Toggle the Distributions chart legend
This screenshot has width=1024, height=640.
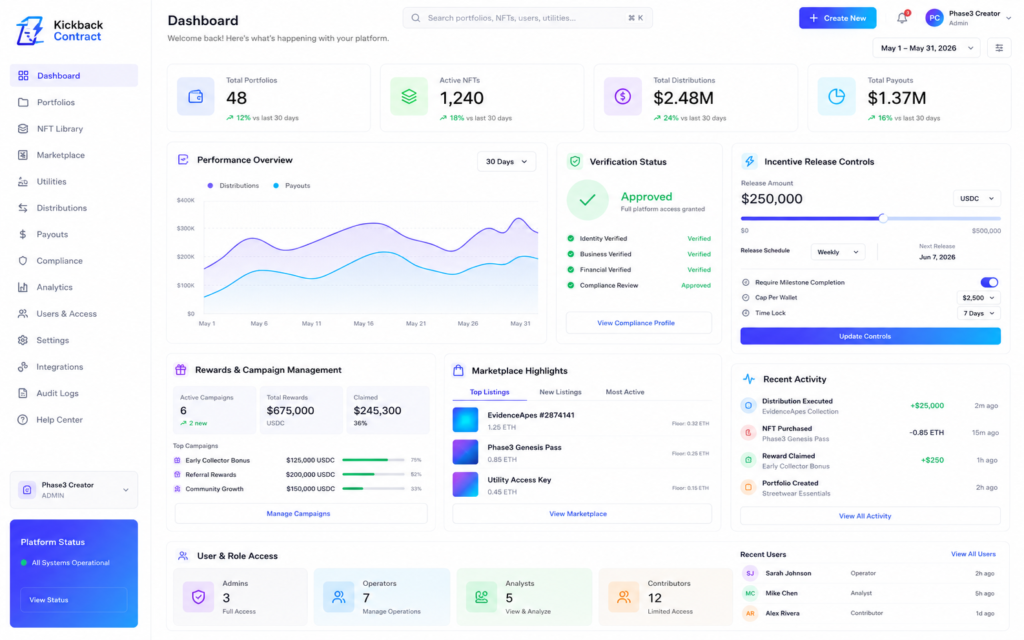pos(233,185)
